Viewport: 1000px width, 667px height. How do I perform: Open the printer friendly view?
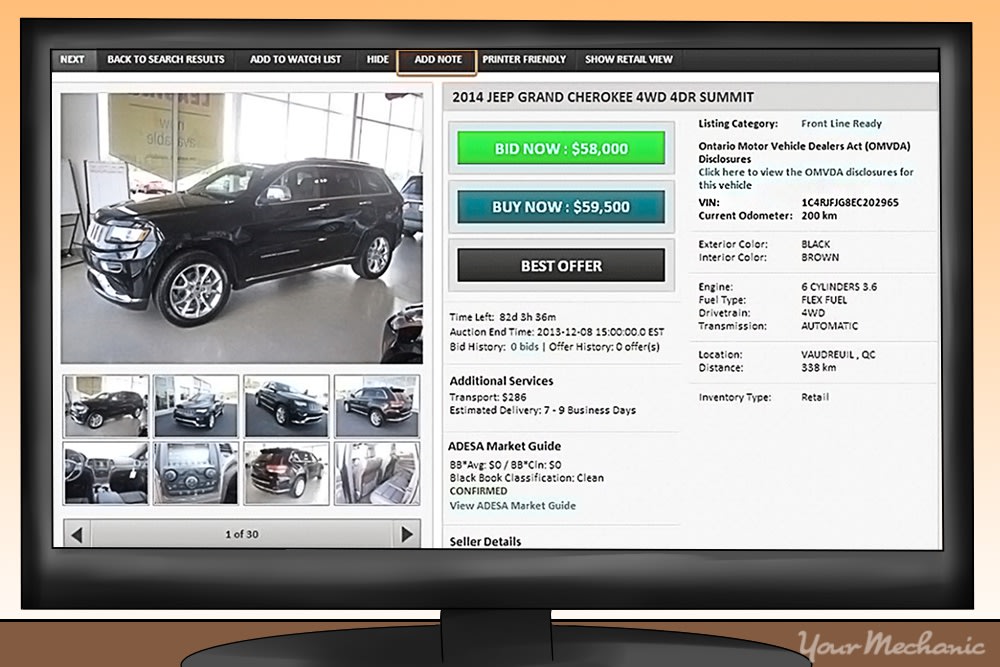[524, 59]
